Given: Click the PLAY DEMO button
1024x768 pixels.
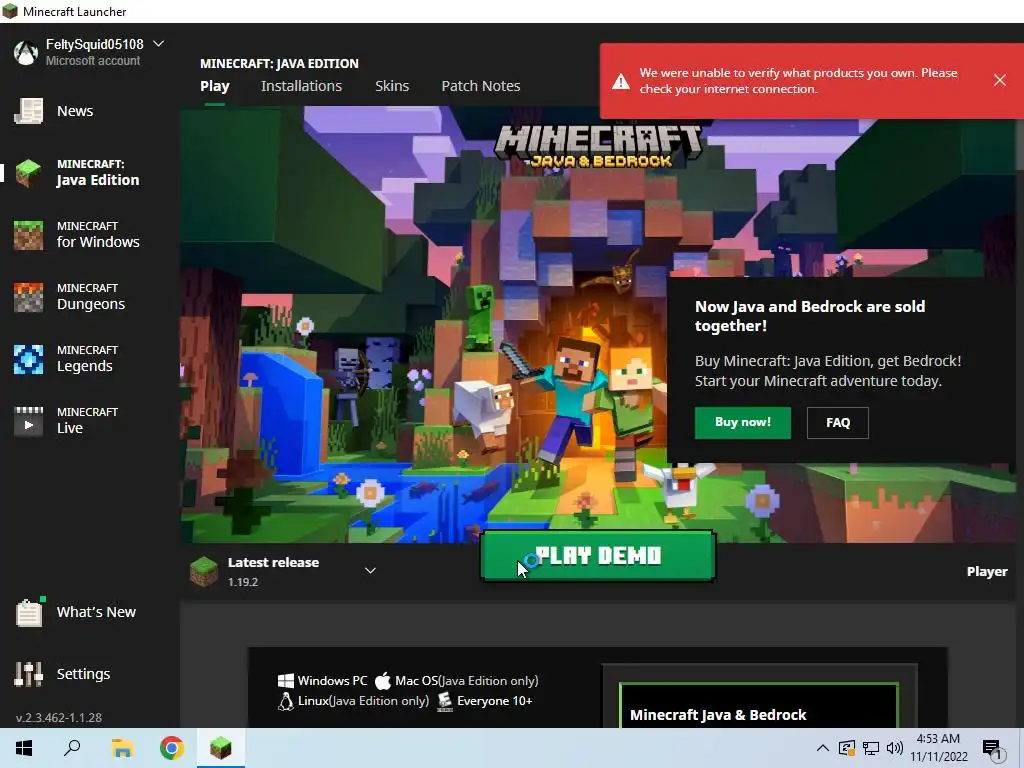Looking at the screenshot, I should coord(598,556).
